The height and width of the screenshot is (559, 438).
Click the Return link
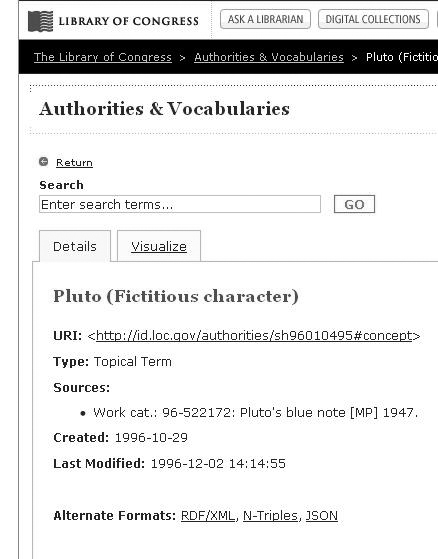pyautogui.click(x=74, y=163)
